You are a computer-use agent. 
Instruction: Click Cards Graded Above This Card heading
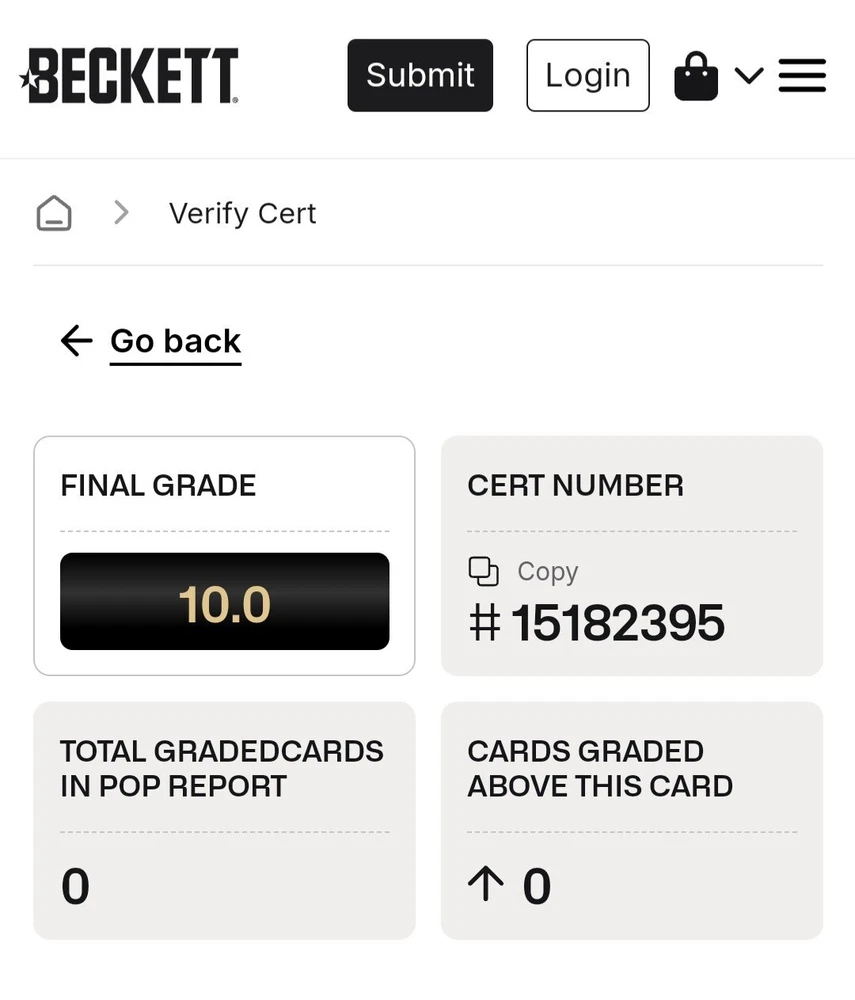point(599,768)
